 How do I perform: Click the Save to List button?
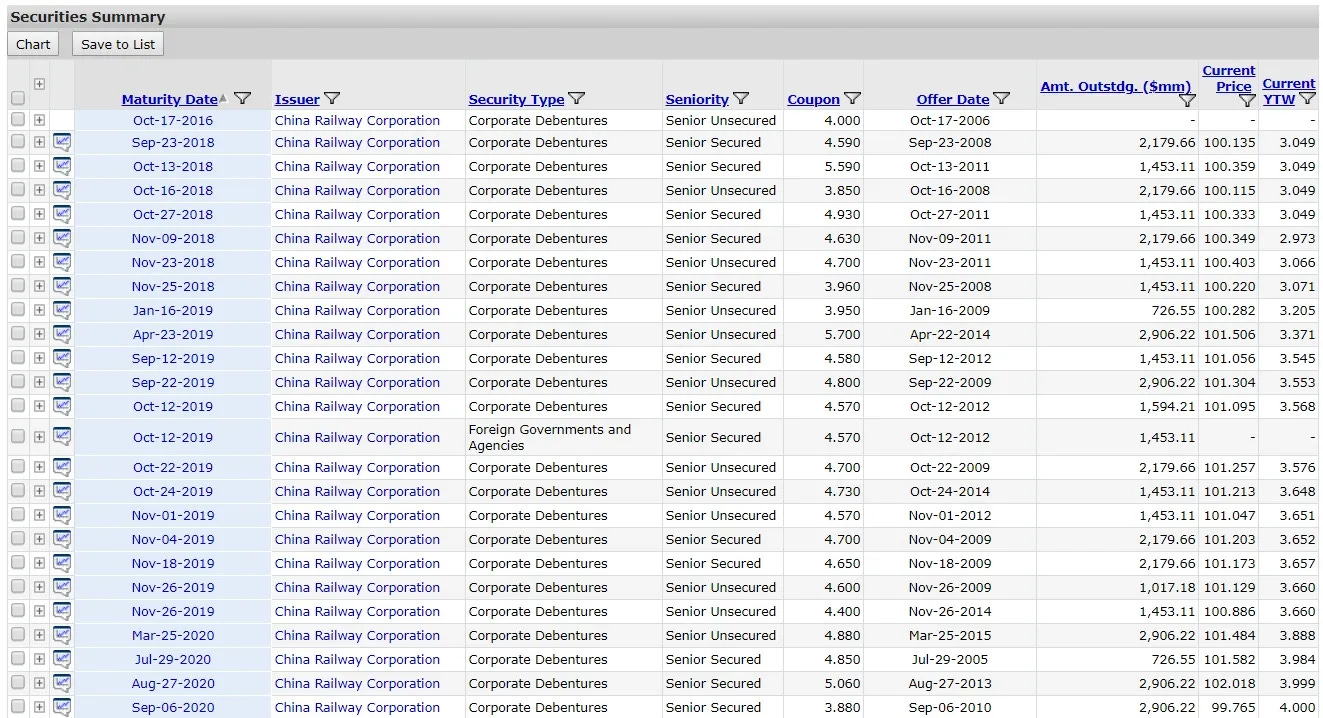coord(118,44)
